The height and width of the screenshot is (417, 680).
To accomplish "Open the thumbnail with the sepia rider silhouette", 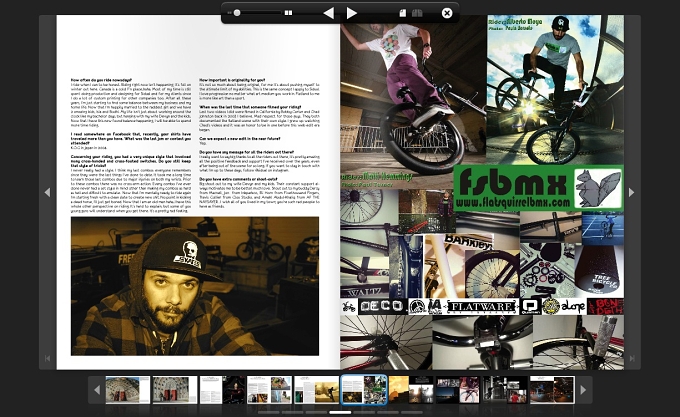I will (317, 390).
